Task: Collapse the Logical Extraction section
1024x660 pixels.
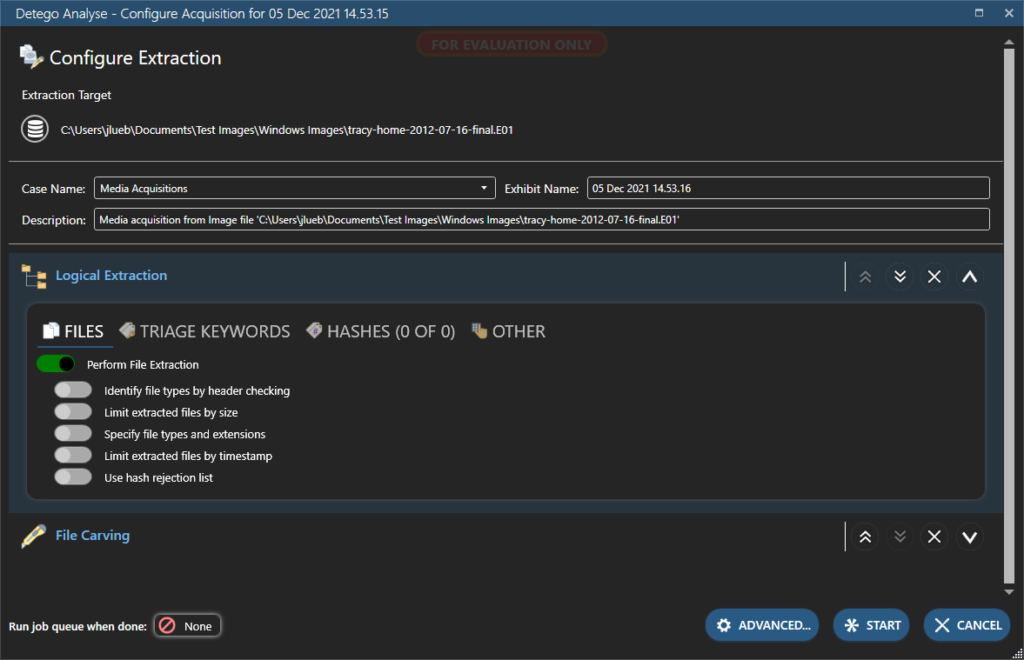Action: [x=970, y=277]
